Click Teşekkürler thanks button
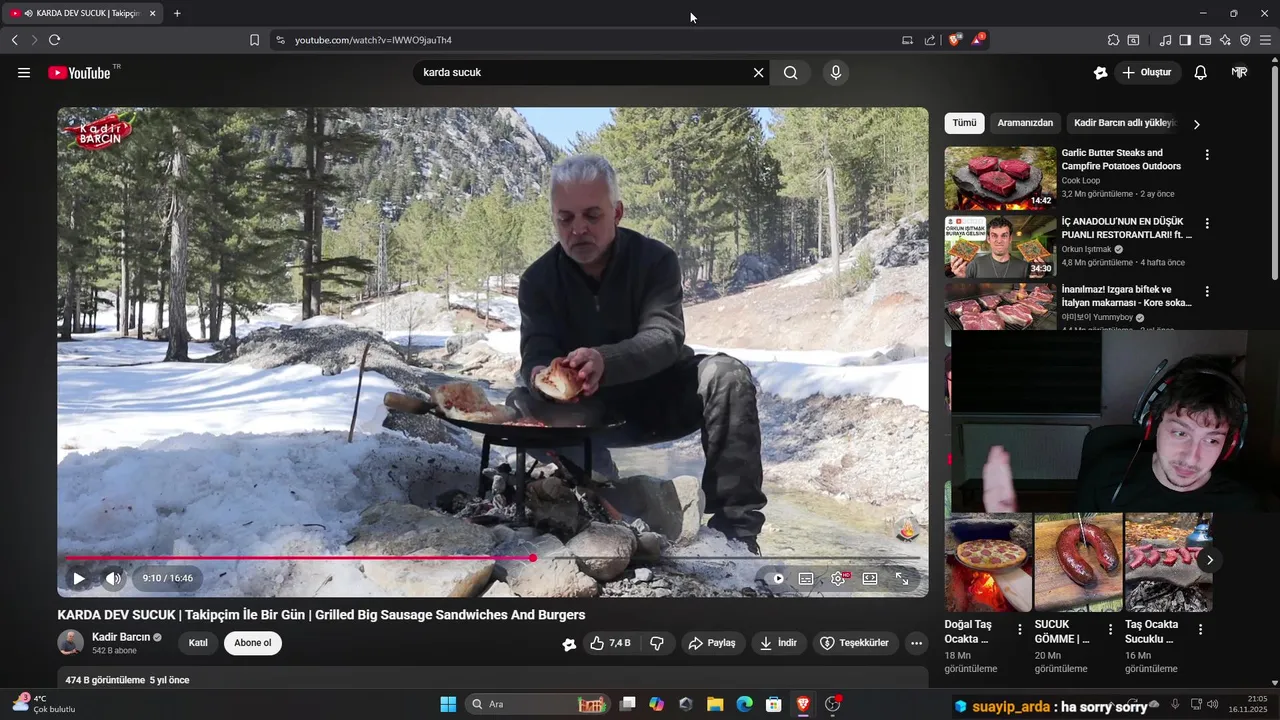The image size is (1280, 720). tap(854, 643)
